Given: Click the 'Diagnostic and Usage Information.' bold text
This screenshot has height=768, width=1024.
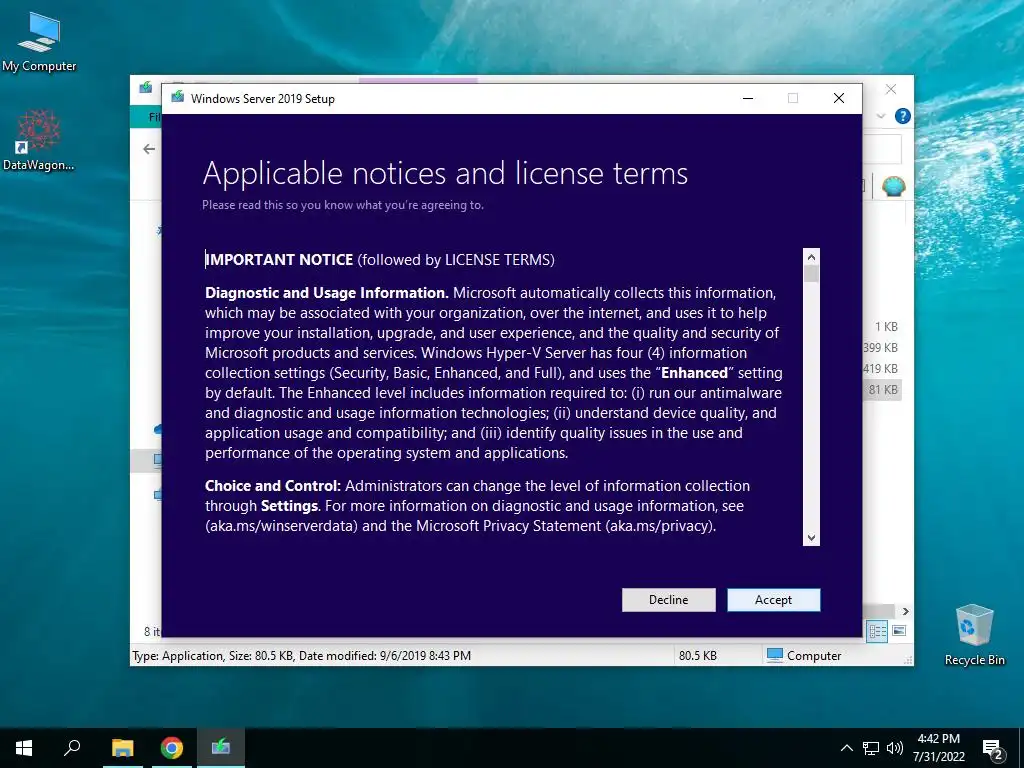Looking at the screenshot, I should coord(327,293).
